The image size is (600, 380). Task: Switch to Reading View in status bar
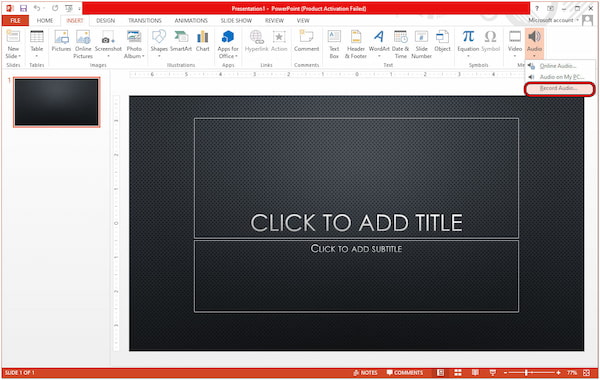pos(475,373)
